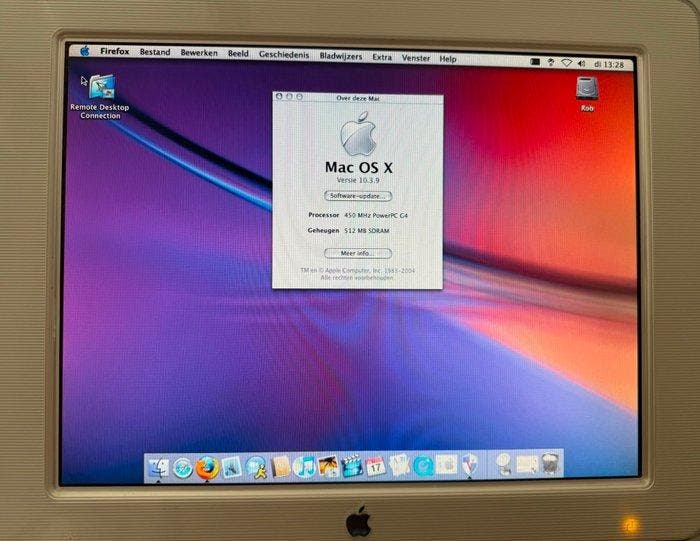The width and height of the screenshot is (700, 541).
Task: Open the AirPort signal menu bar icon
Action: (566, 63)
